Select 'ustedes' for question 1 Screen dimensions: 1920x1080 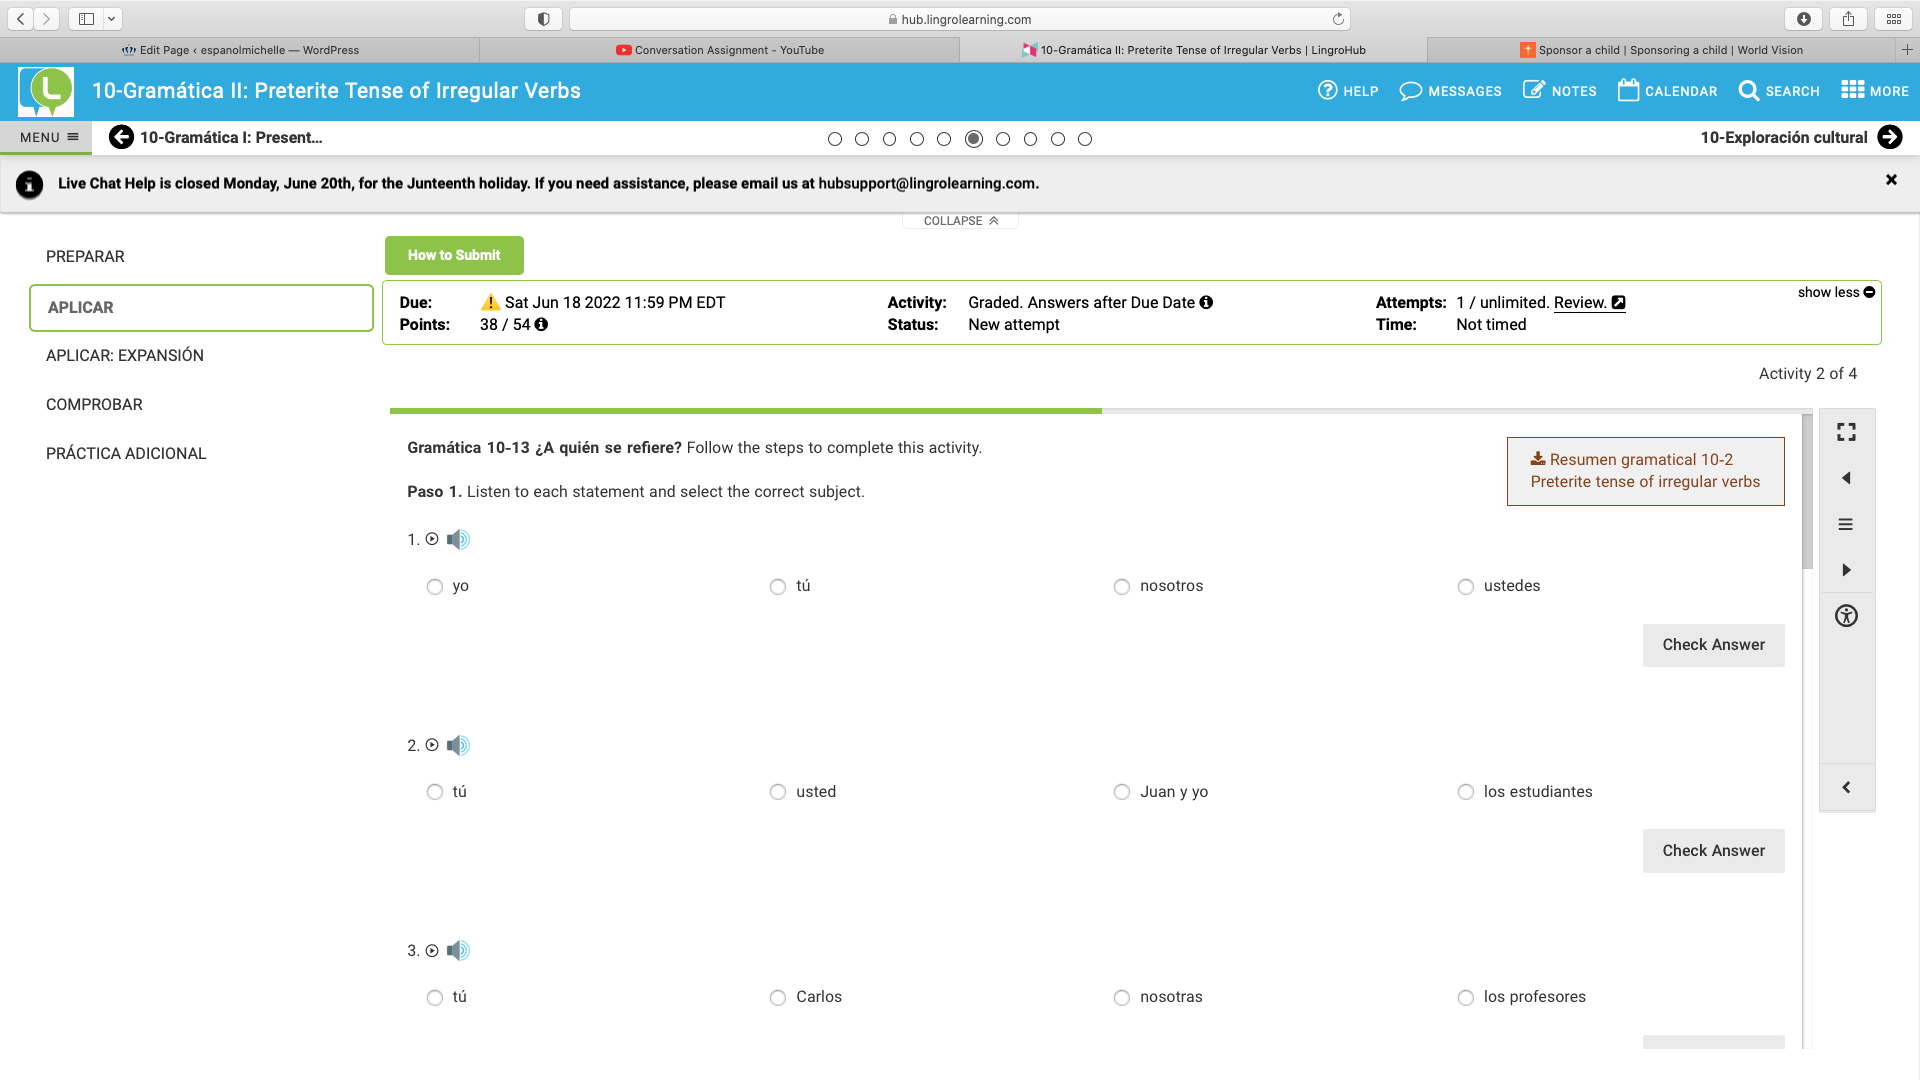(x=1466, y=587)
